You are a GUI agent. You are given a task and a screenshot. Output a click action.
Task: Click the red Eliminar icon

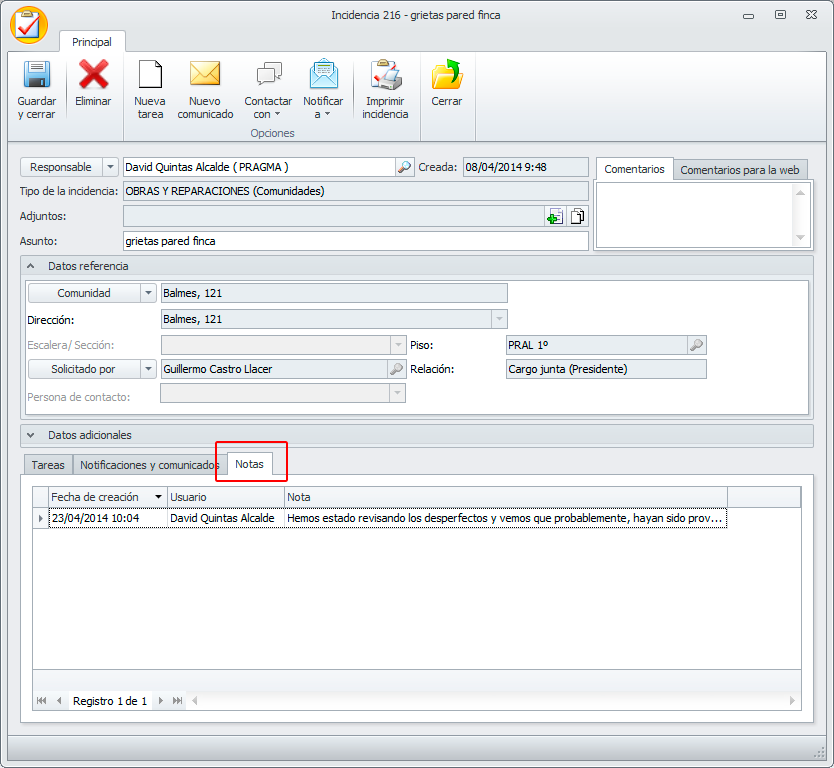(x=93, y=74)
